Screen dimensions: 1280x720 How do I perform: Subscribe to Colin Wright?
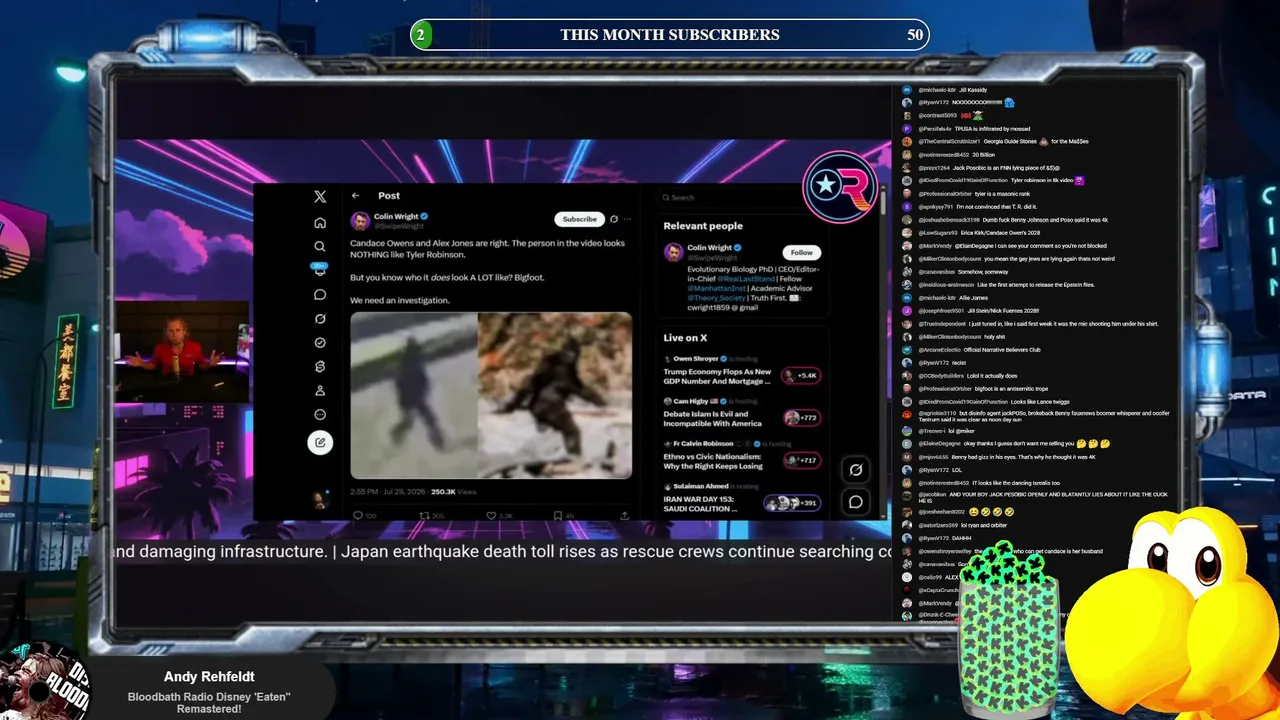pyautogui.click(x=579, y=219)
